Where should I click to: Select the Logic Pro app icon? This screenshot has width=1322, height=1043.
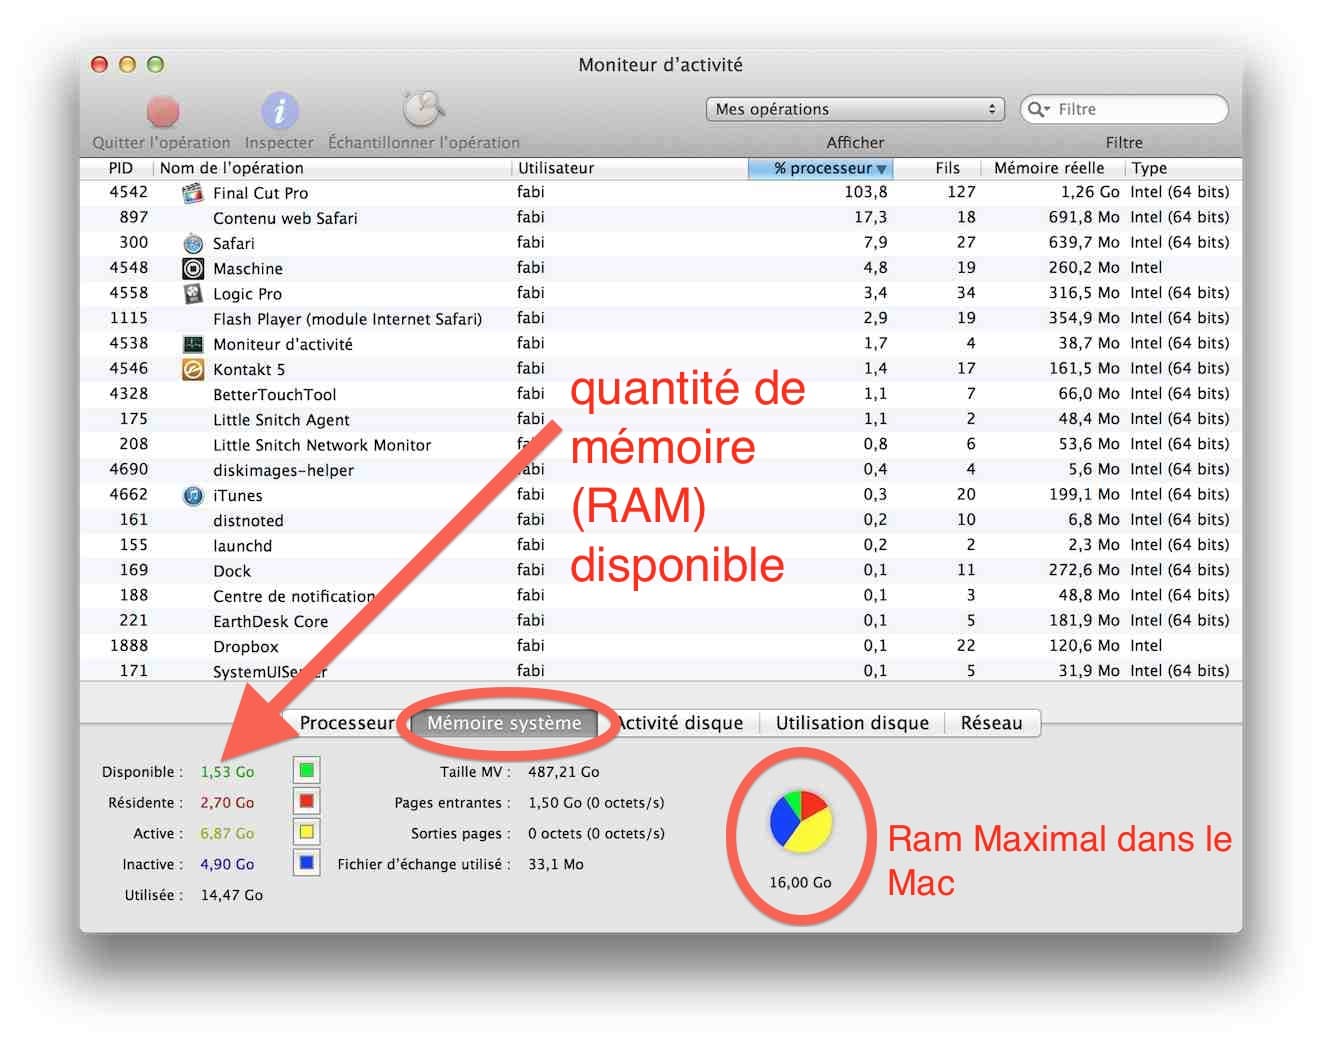click(193, 293)
